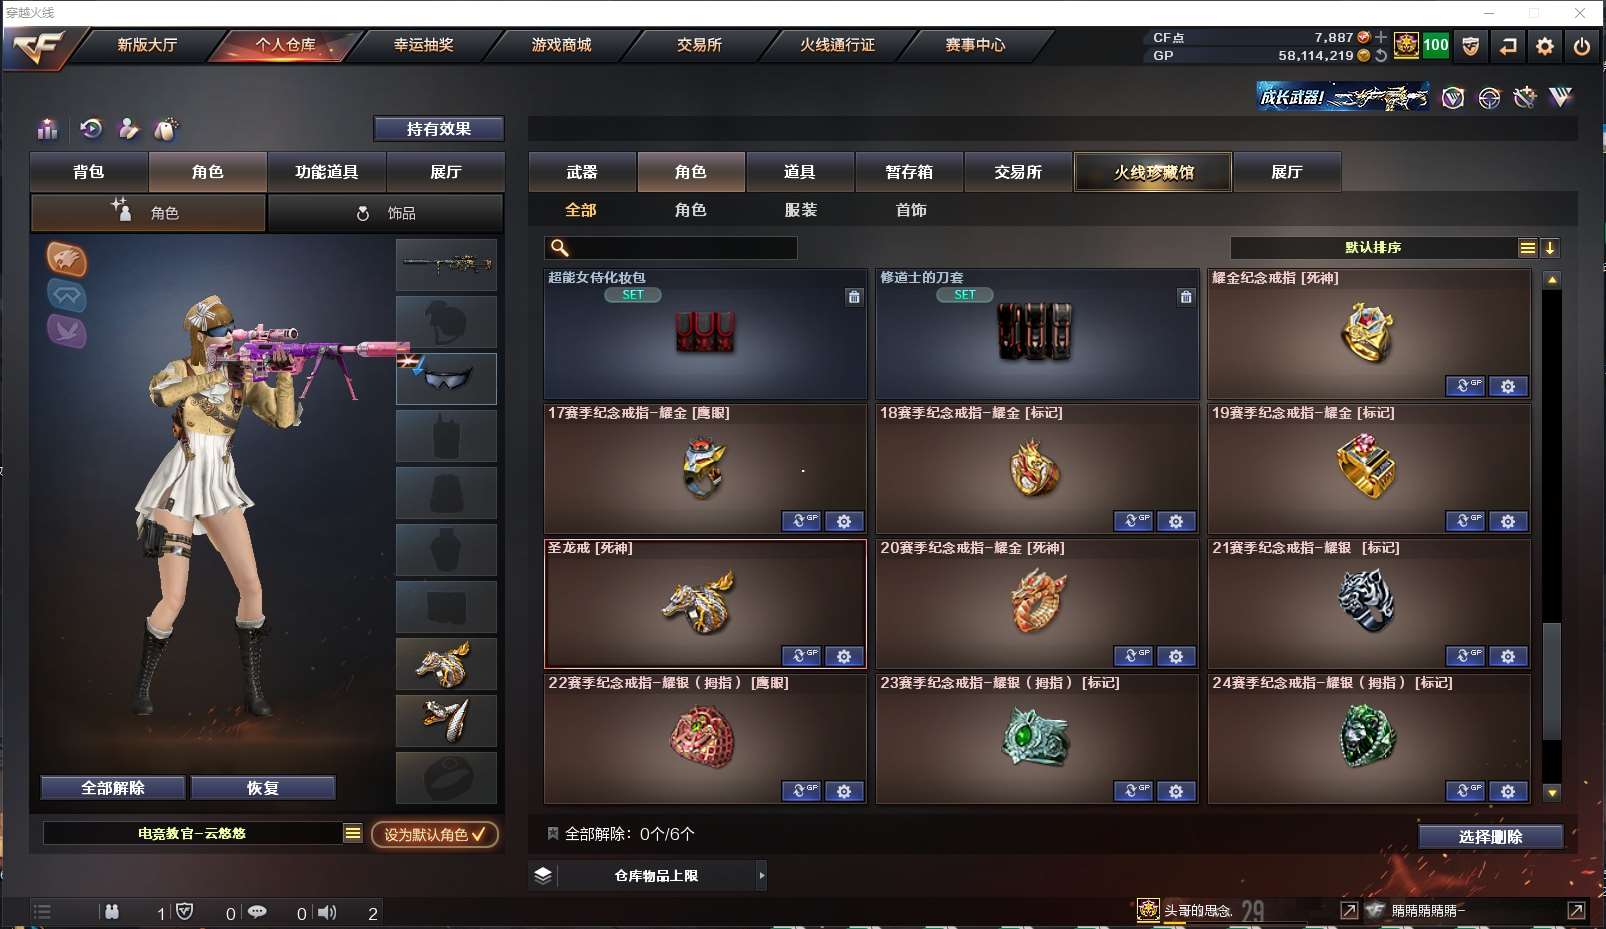Toggle 设为默认角色 checkmark button

tap(435, 834)
